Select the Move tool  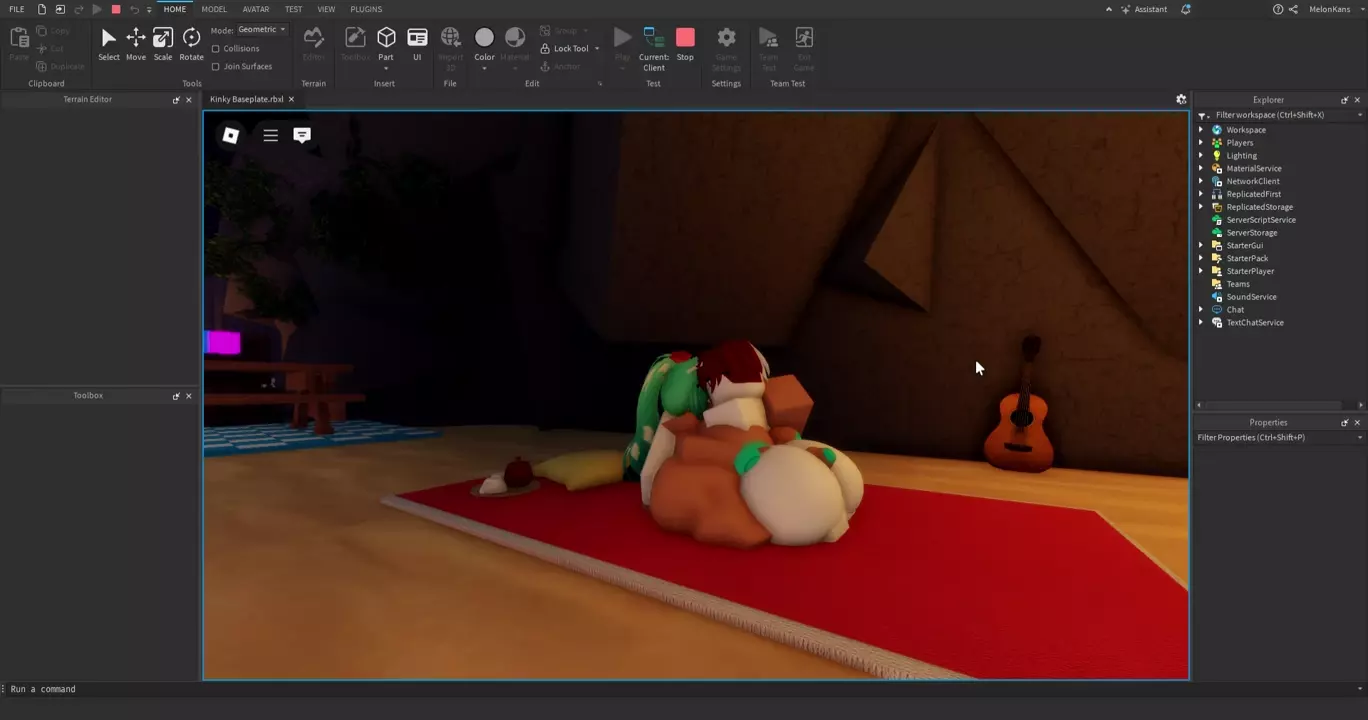coord(135,43)
